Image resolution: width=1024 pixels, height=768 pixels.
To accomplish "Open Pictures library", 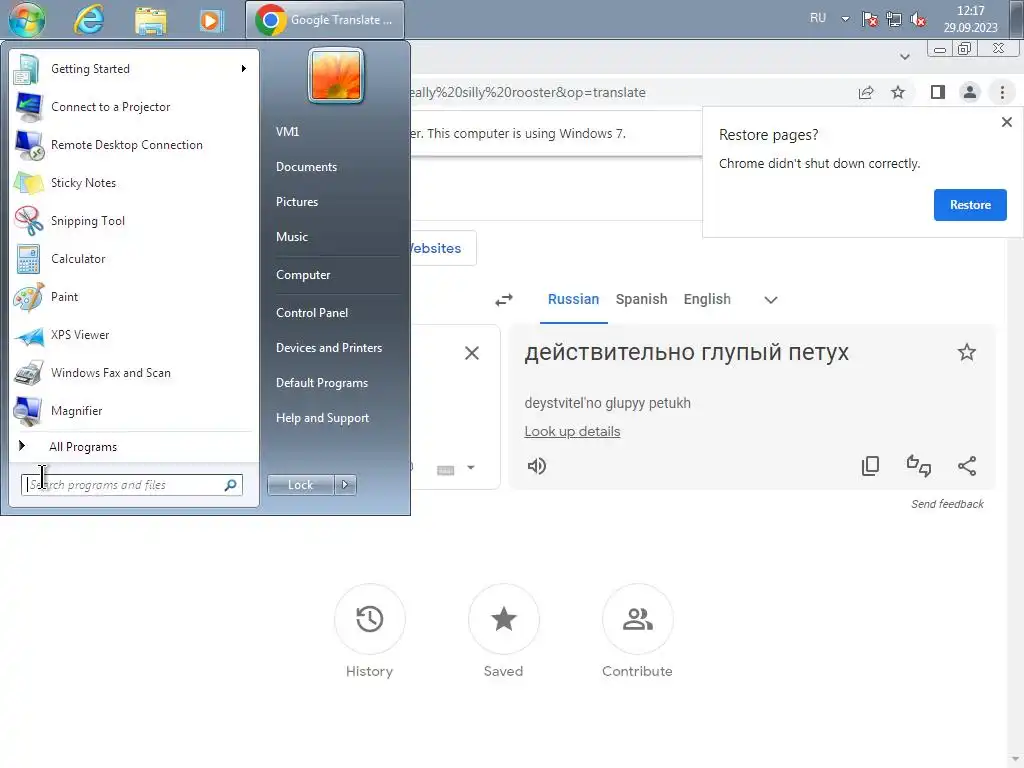I will [296, 202].
